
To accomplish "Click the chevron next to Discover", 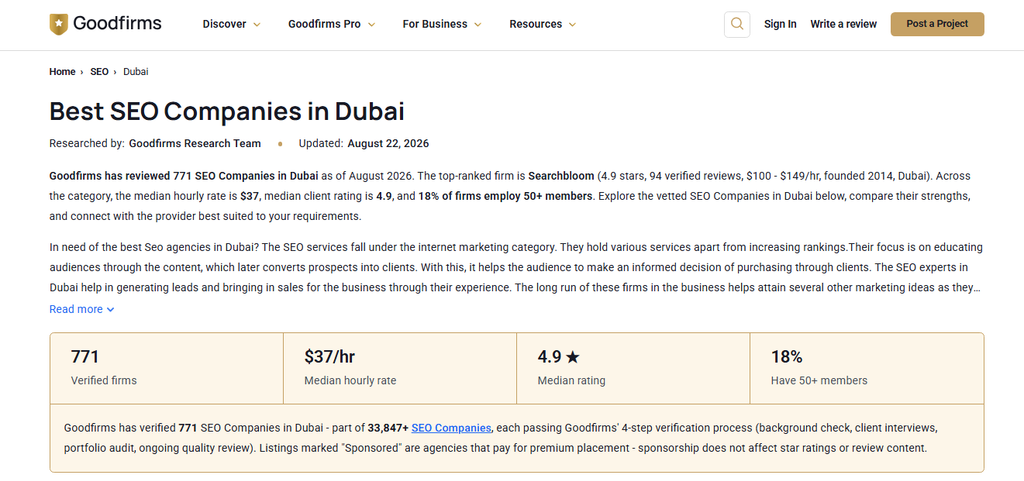I will (x=257, y=24).
